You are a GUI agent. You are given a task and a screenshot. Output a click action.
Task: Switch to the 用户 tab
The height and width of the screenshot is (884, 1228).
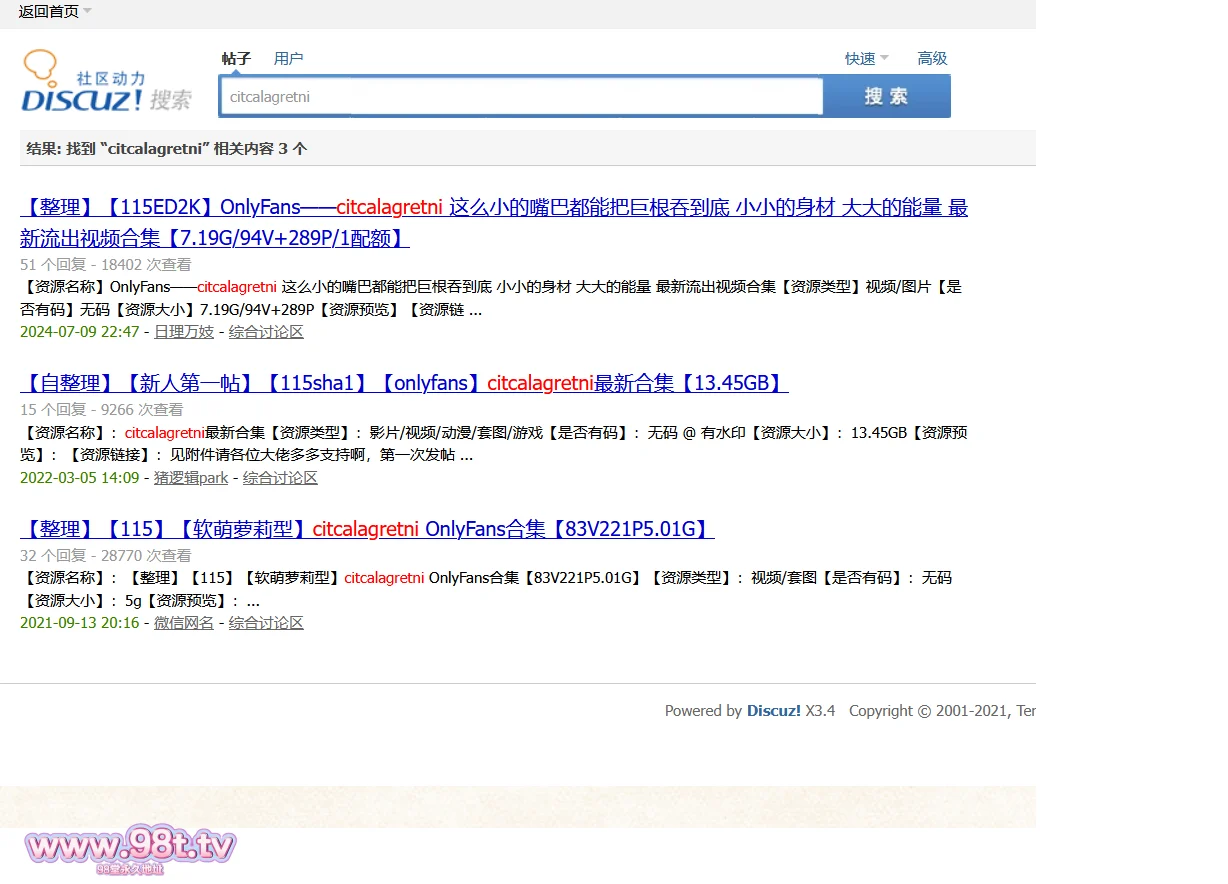(x=288, y=59)
